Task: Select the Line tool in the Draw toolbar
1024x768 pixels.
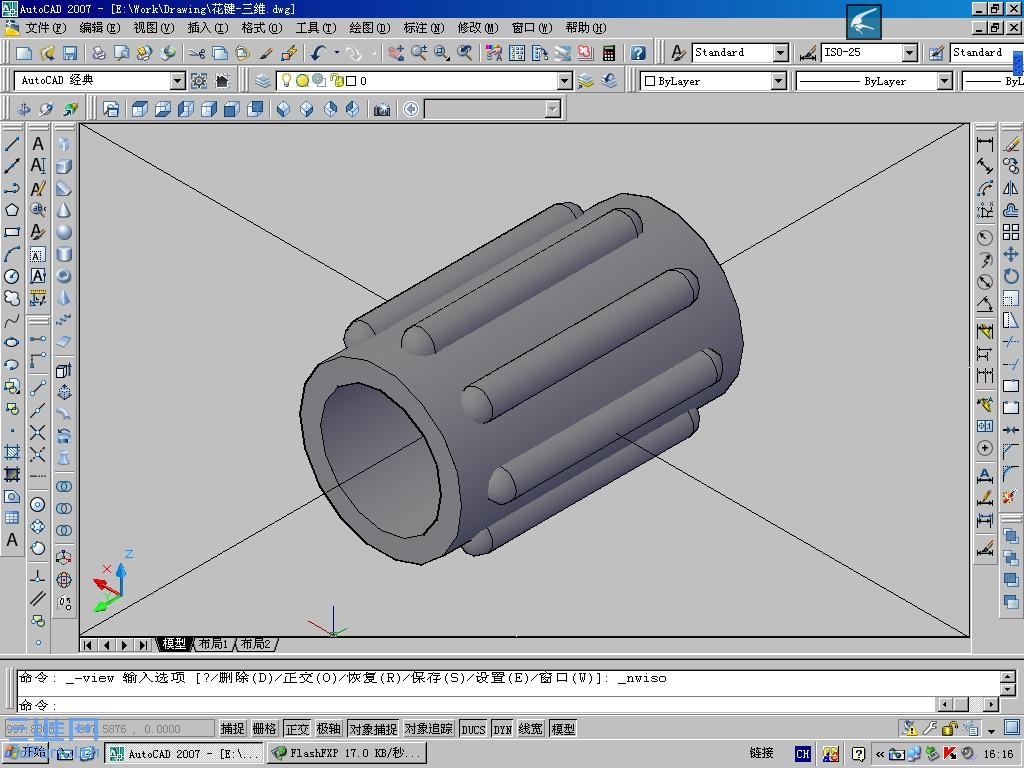Action: point(12,144)
